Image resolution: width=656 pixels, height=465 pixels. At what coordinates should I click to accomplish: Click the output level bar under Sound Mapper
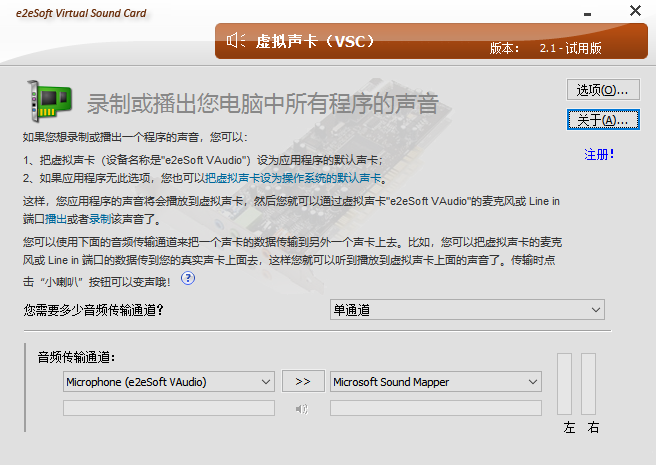436,408
